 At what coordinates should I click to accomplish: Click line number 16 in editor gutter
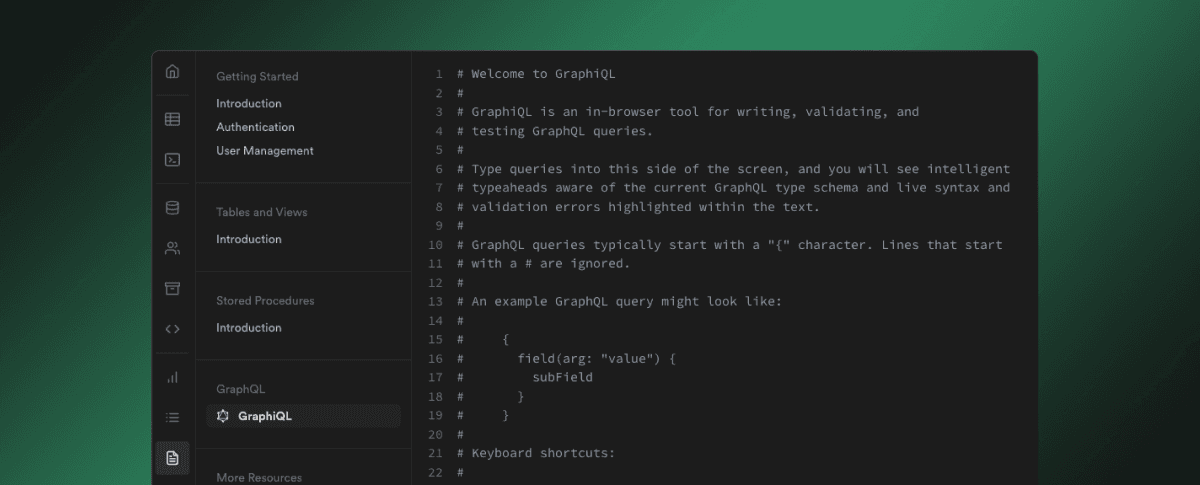click(435, 358)
